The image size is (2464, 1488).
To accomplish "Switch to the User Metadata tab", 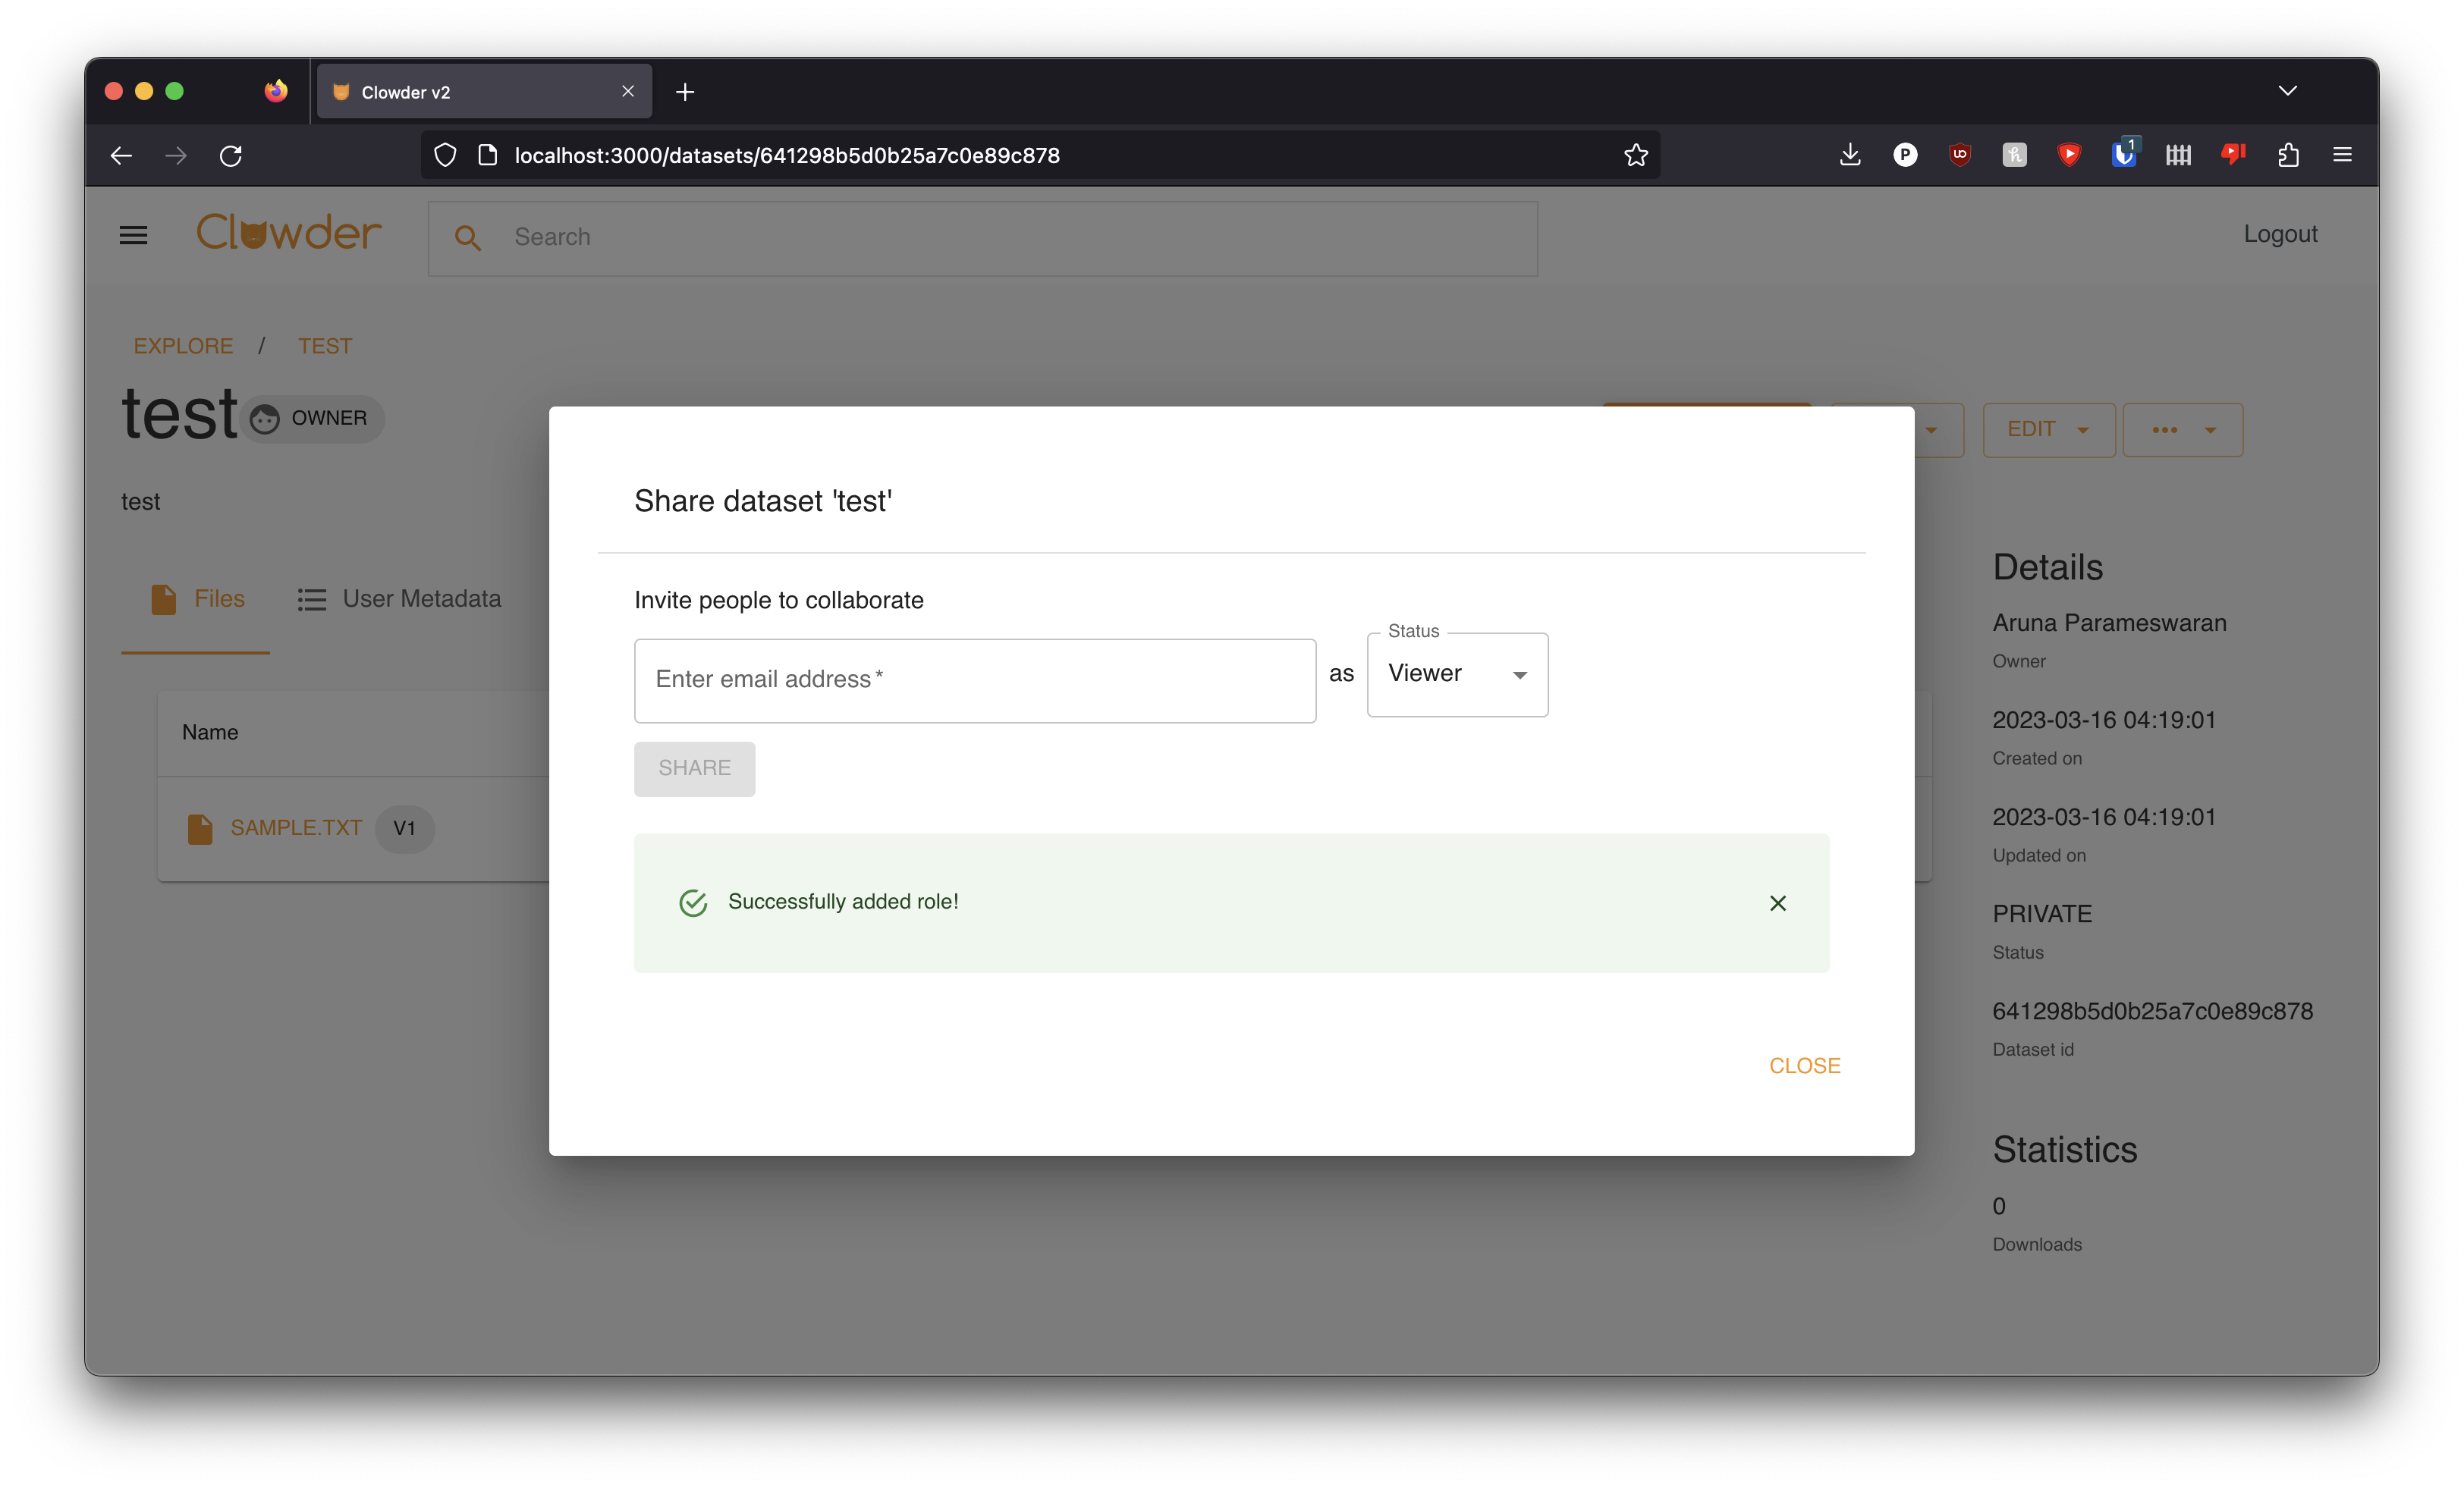I will coord(400,598).
